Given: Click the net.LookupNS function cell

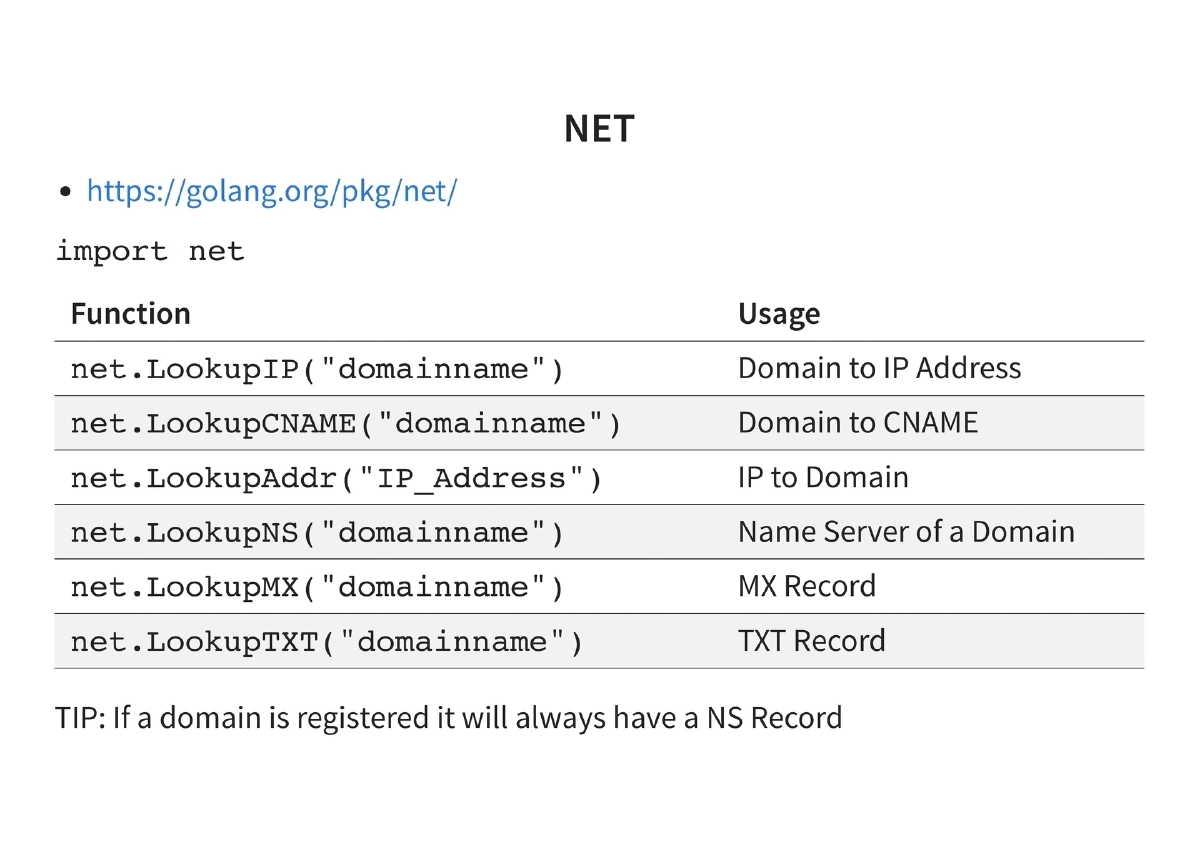Looking at the screenshot, I should pyautogui.click(x=317, y=533).
